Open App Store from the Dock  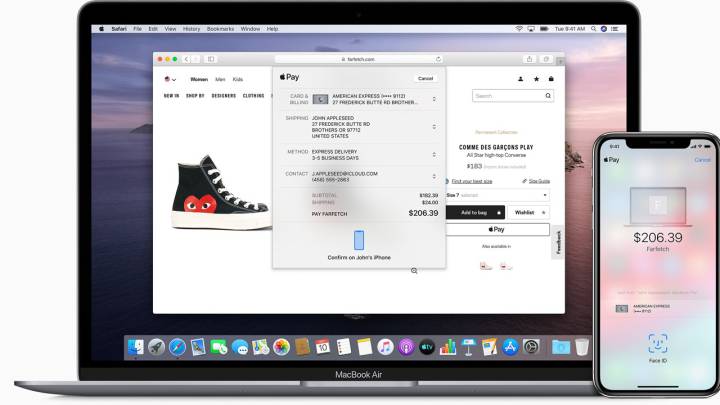[x=510, y=348]
